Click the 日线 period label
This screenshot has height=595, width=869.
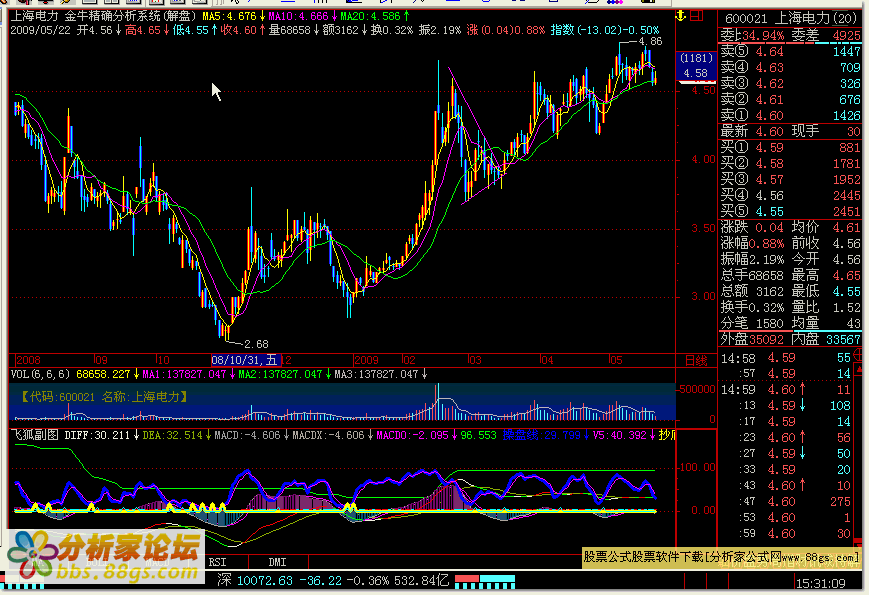pos(696,361)
